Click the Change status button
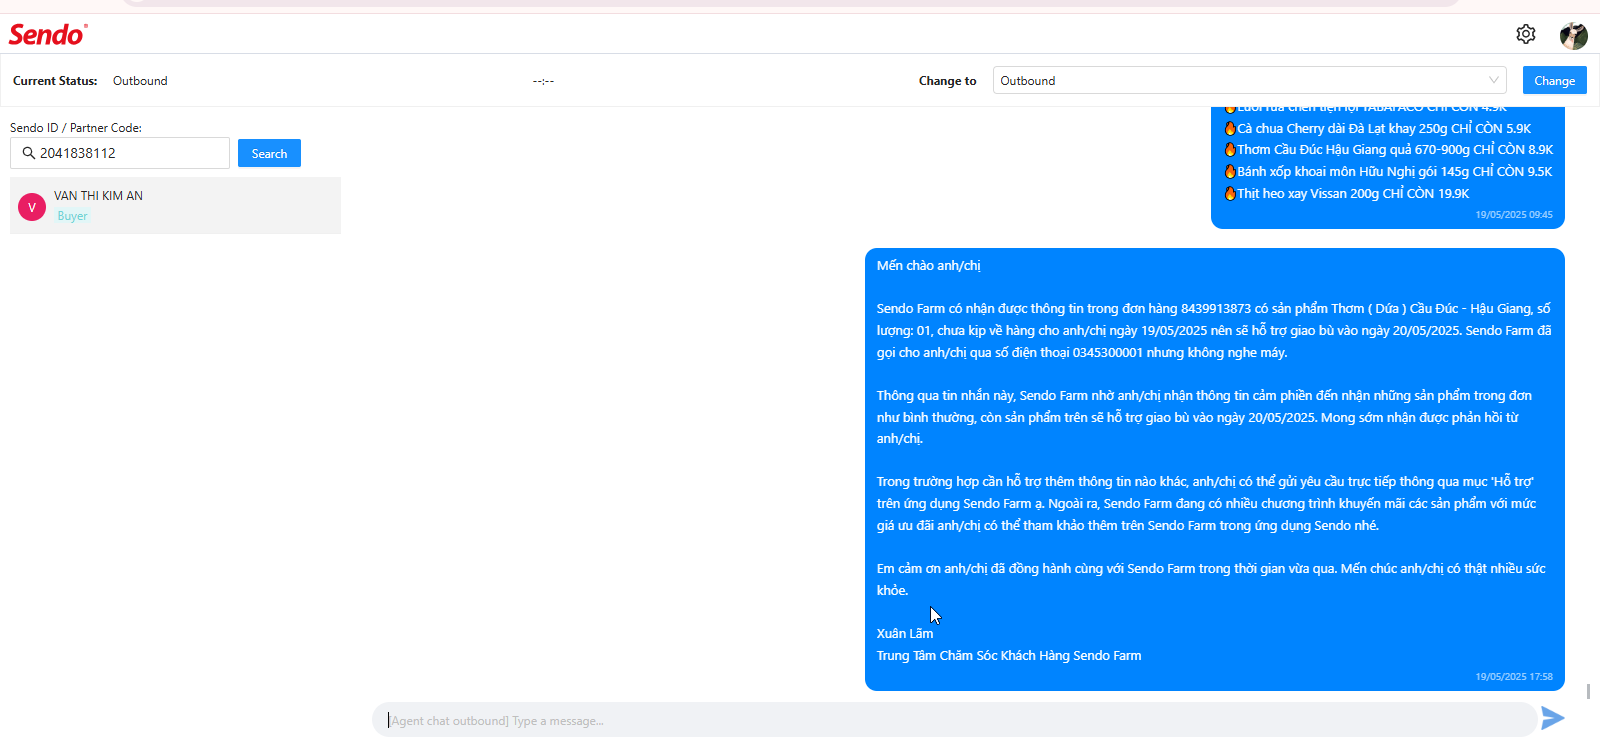 pos(1554,80)
